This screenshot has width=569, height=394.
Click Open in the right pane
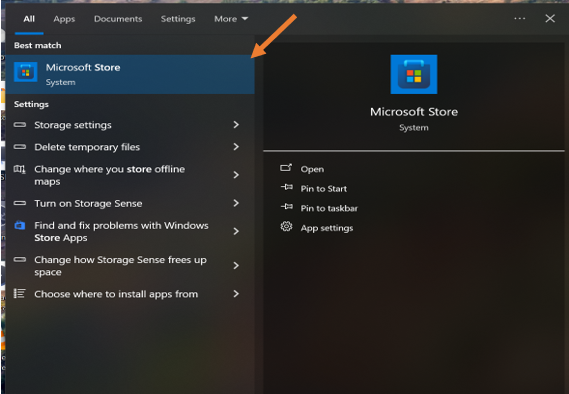coord(312,169)
